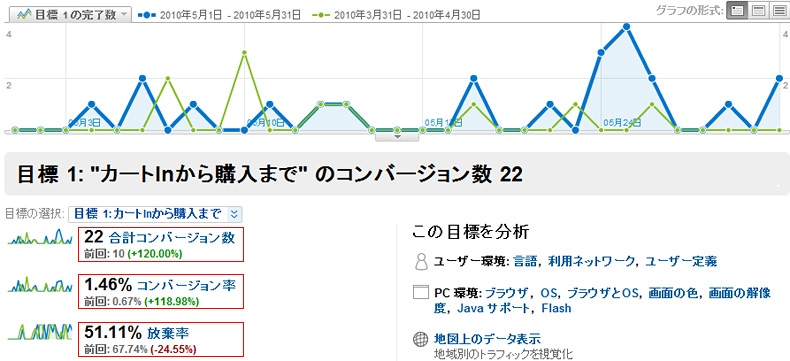The height and width of the screenshot is (361, 790).
Task: Open the 目標の選択 dropdown list
Action: (x=155, y=213)
